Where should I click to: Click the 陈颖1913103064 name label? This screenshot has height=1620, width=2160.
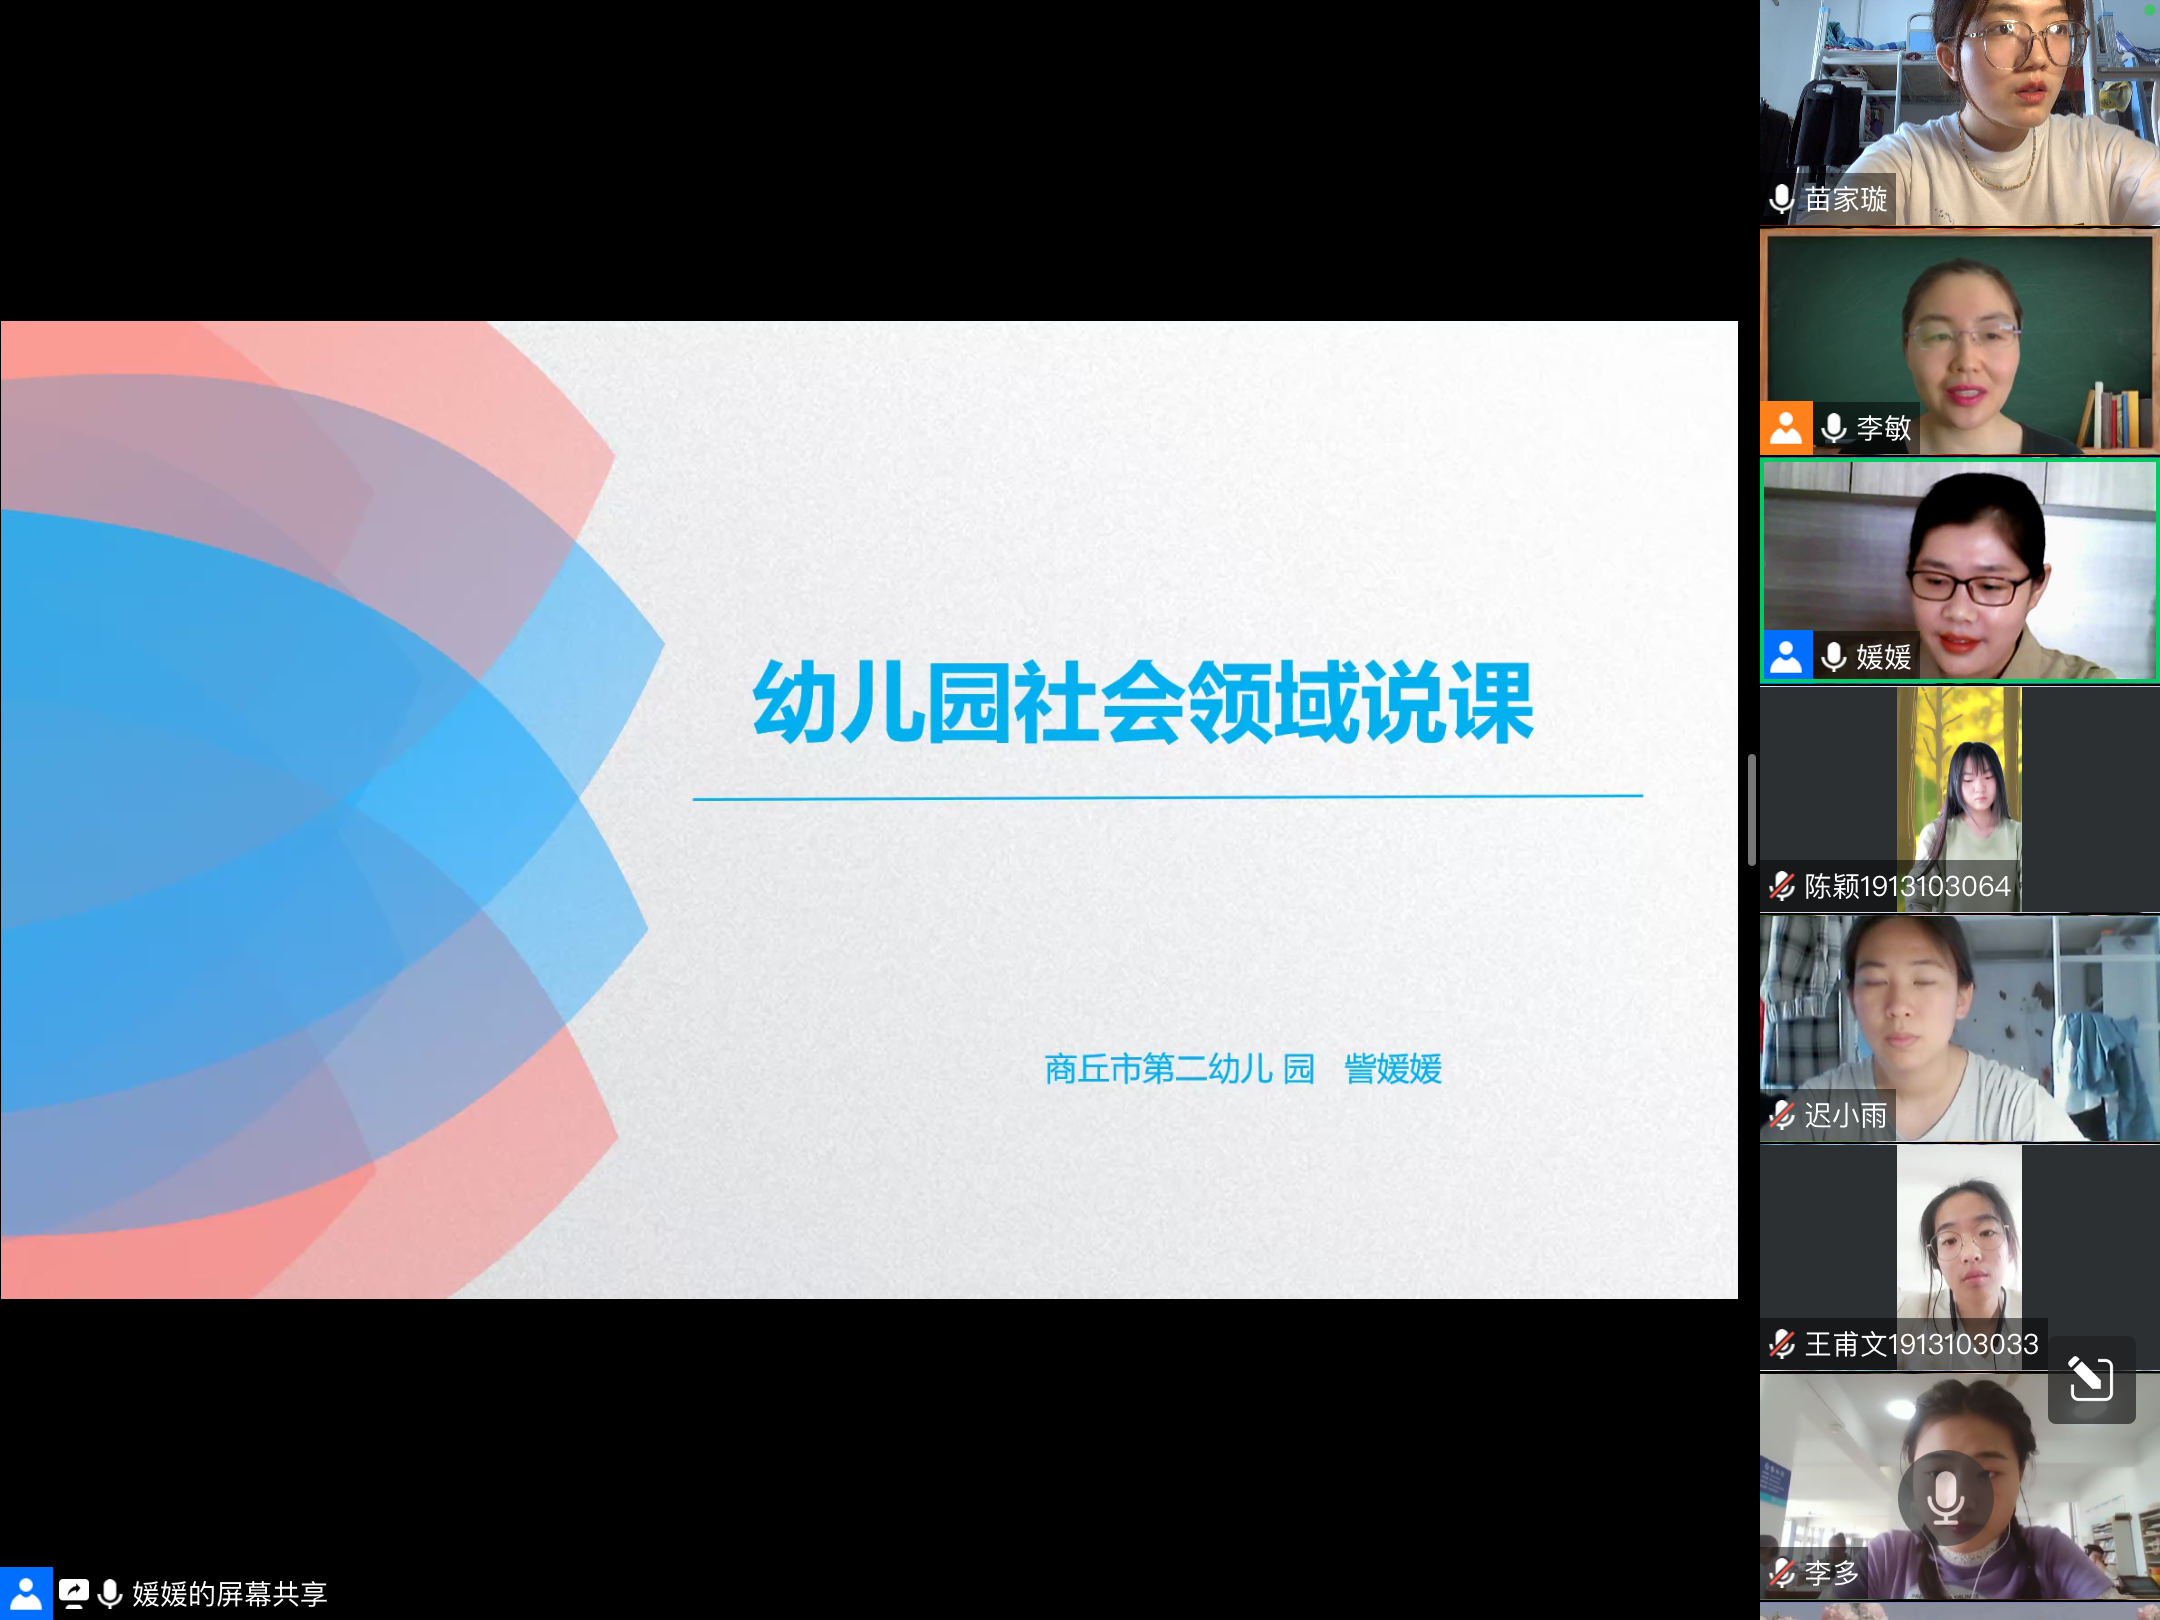(x=1907, y=886)
